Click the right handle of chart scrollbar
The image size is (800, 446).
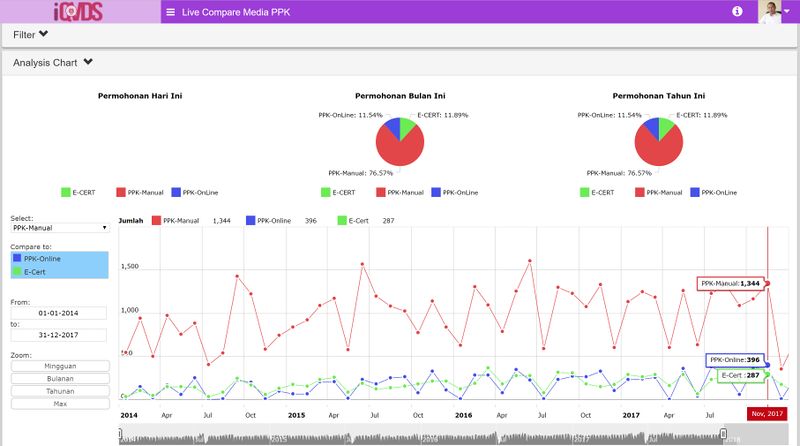(x=723, y=433)
